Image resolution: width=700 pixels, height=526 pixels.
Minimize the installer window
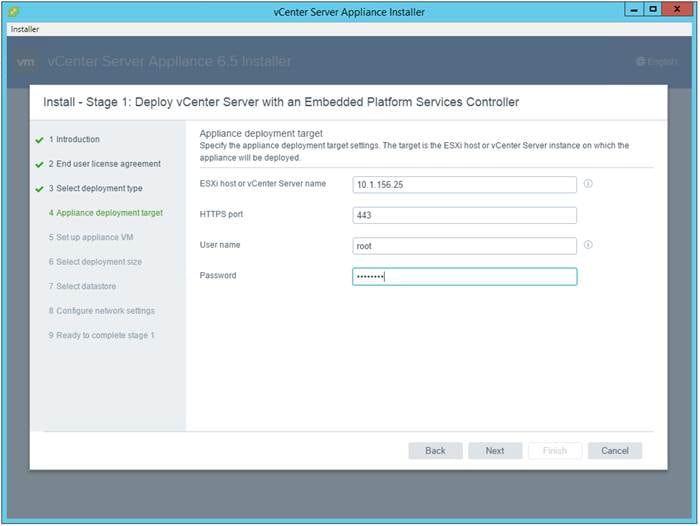coord(634,9)
